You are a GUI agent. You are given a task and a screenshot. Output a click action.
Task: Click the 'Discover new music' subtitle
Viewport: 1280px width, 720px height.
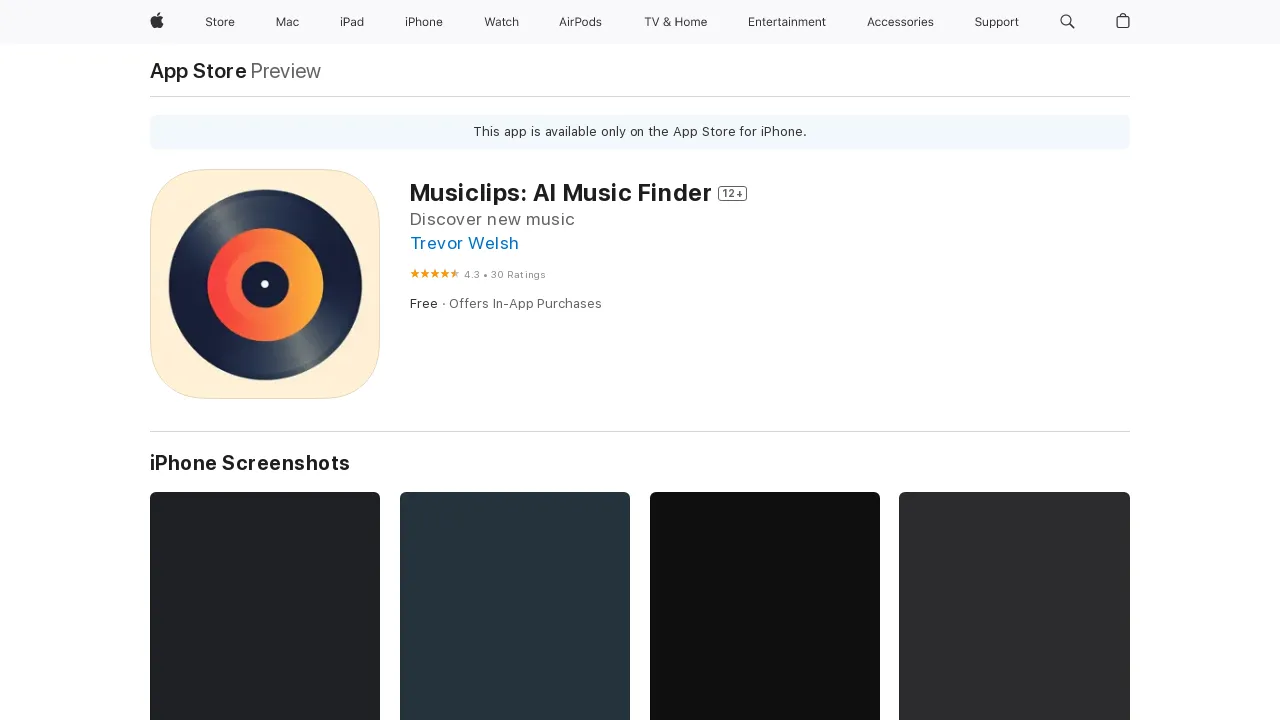[x=492, y=219]
